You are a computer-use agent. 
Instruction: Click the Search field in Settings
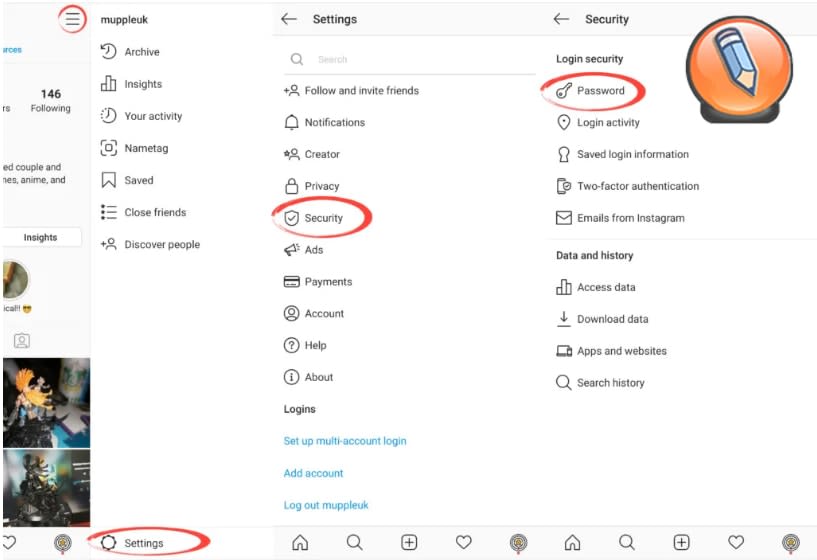click(410, 59)
